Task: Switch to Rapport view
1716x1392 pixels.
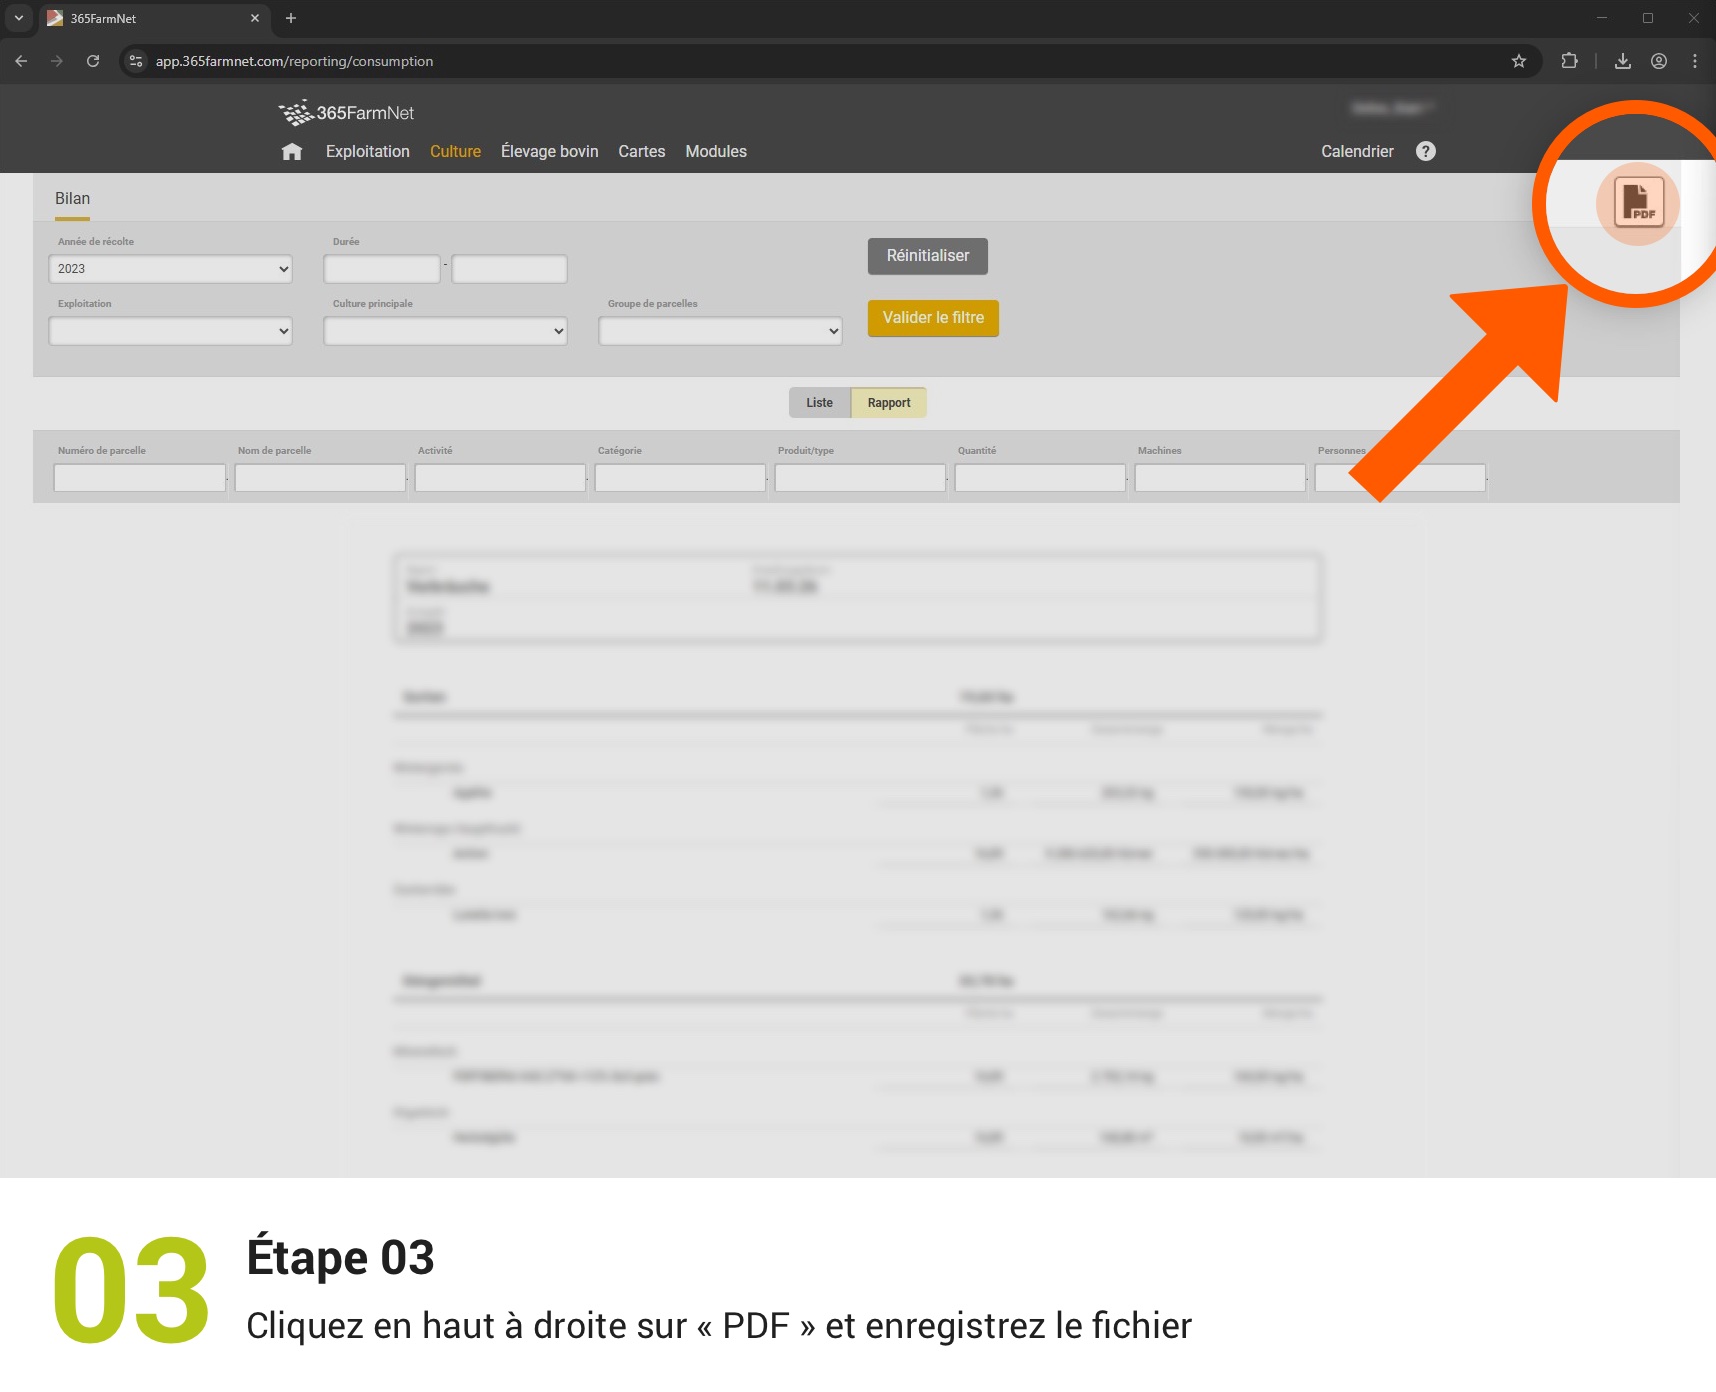Action: [x=888, y=403]
